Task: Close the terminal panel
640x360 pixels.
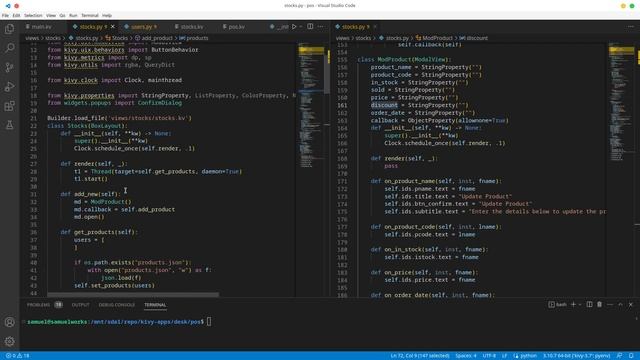Action: [631, 304]
